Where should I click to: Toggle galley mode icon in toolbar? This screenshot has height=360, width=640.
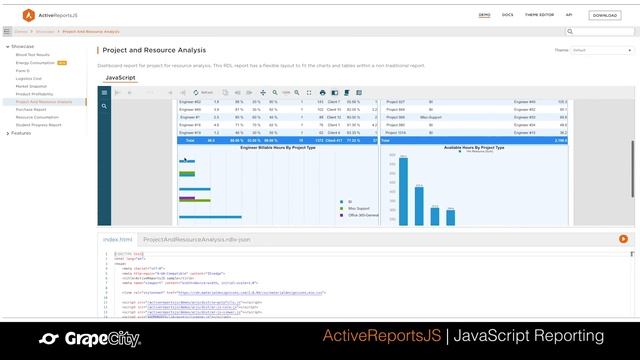tap(359, 93)
